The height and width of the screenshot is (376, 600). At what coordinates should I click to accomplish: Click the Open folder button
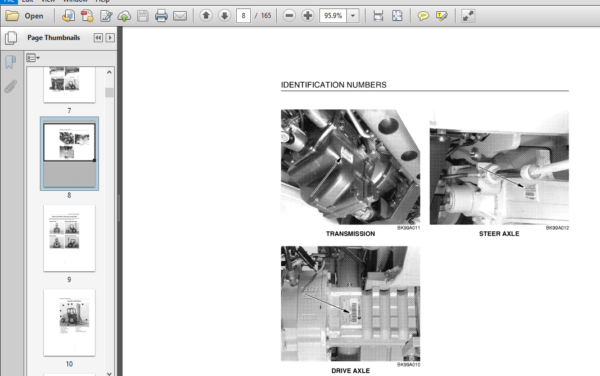click(x=24, y=16)
